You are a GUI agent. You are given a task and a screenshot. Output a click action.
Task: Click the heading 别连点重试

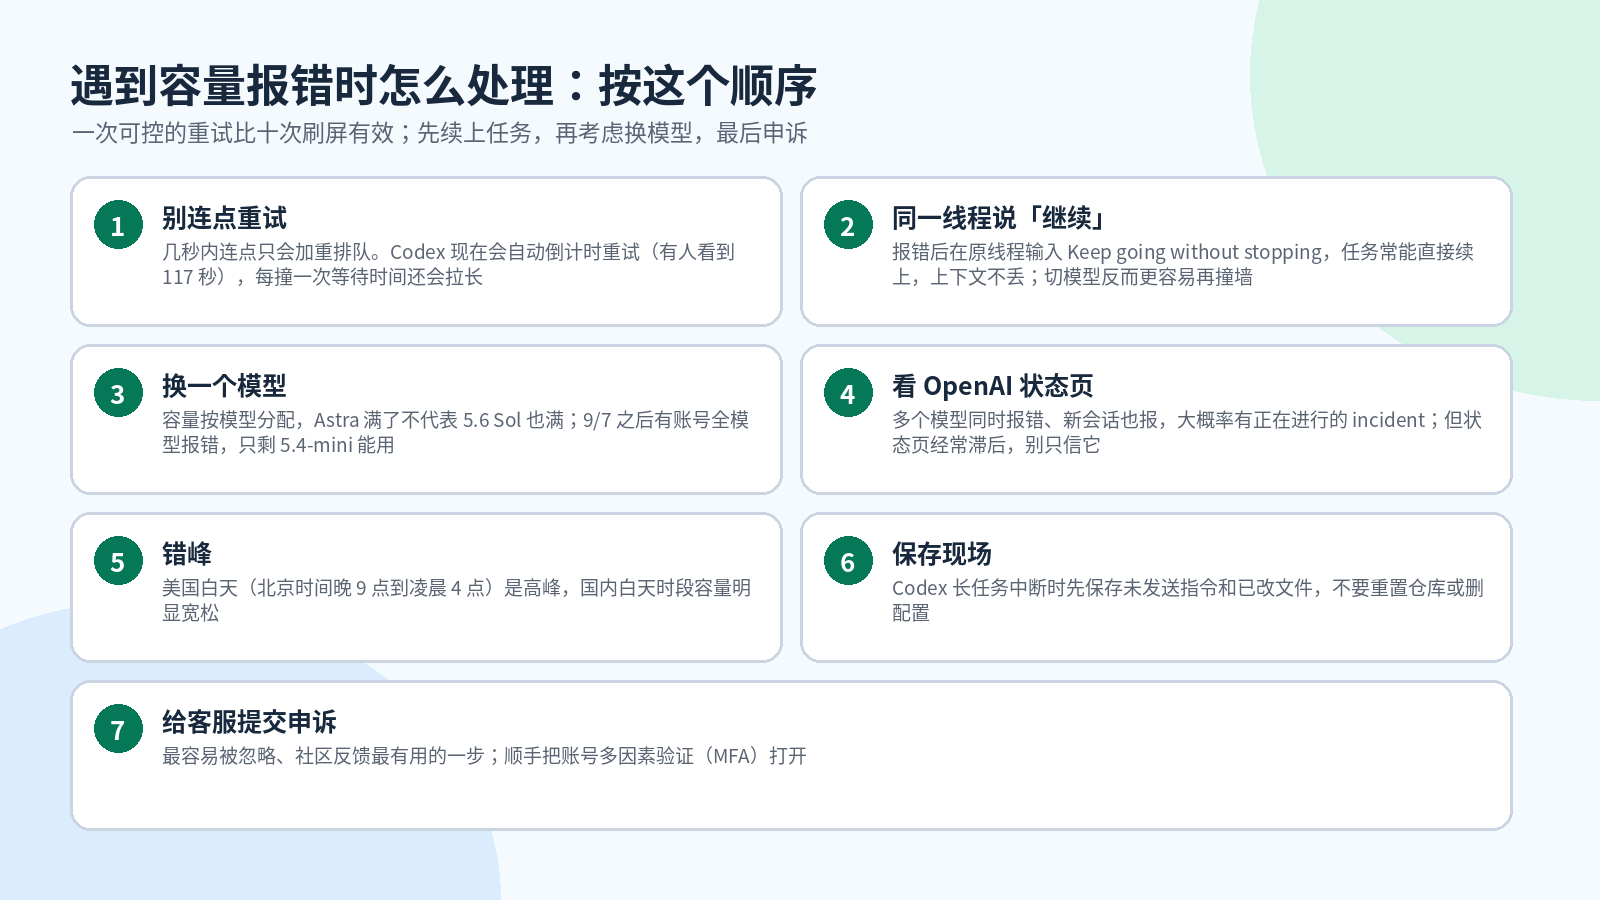225,218
